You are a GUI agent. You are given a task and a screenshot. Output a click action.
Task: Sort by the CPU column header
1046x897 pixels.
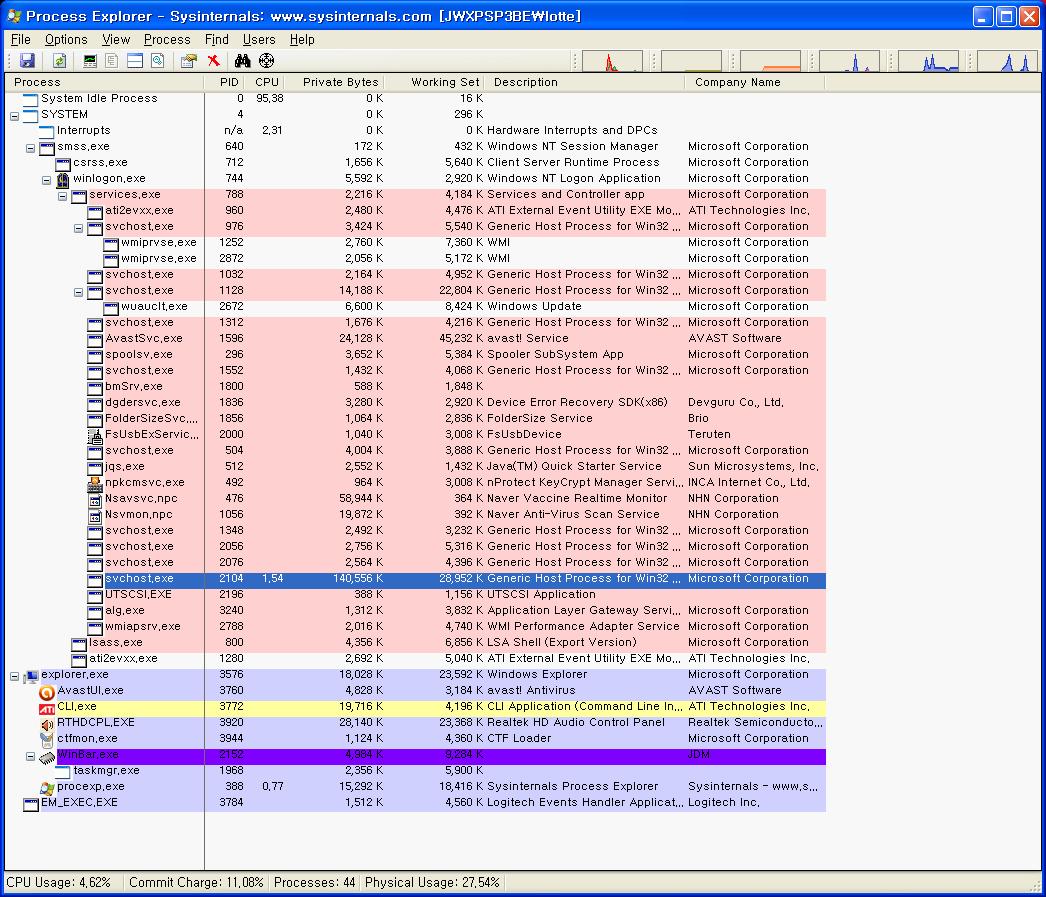(x=265, y=82)
